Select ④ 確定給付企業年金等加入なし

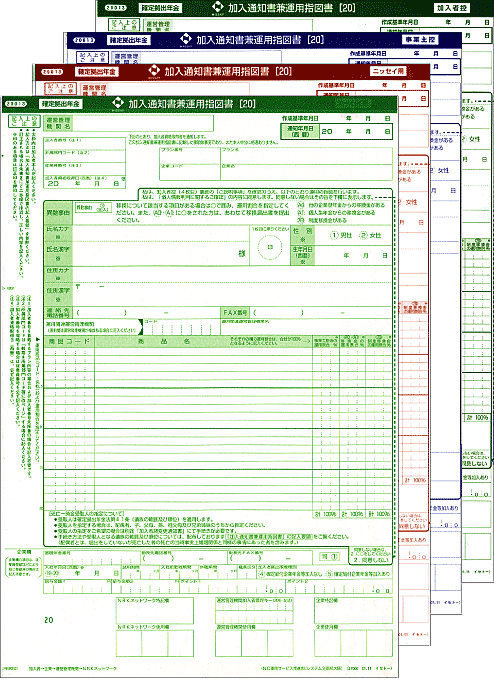[x=289, y=574]
